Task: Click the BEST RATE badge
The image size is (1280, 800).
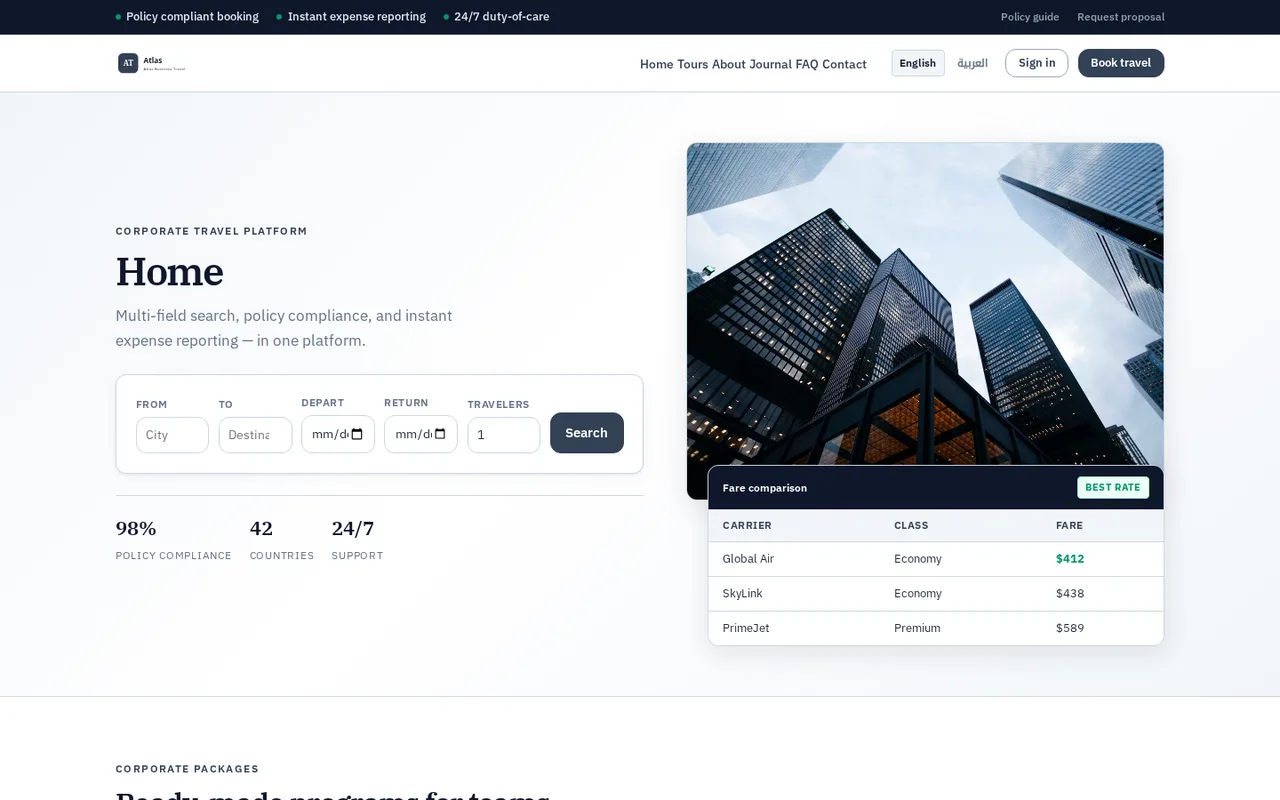Action: [1113, 487]
